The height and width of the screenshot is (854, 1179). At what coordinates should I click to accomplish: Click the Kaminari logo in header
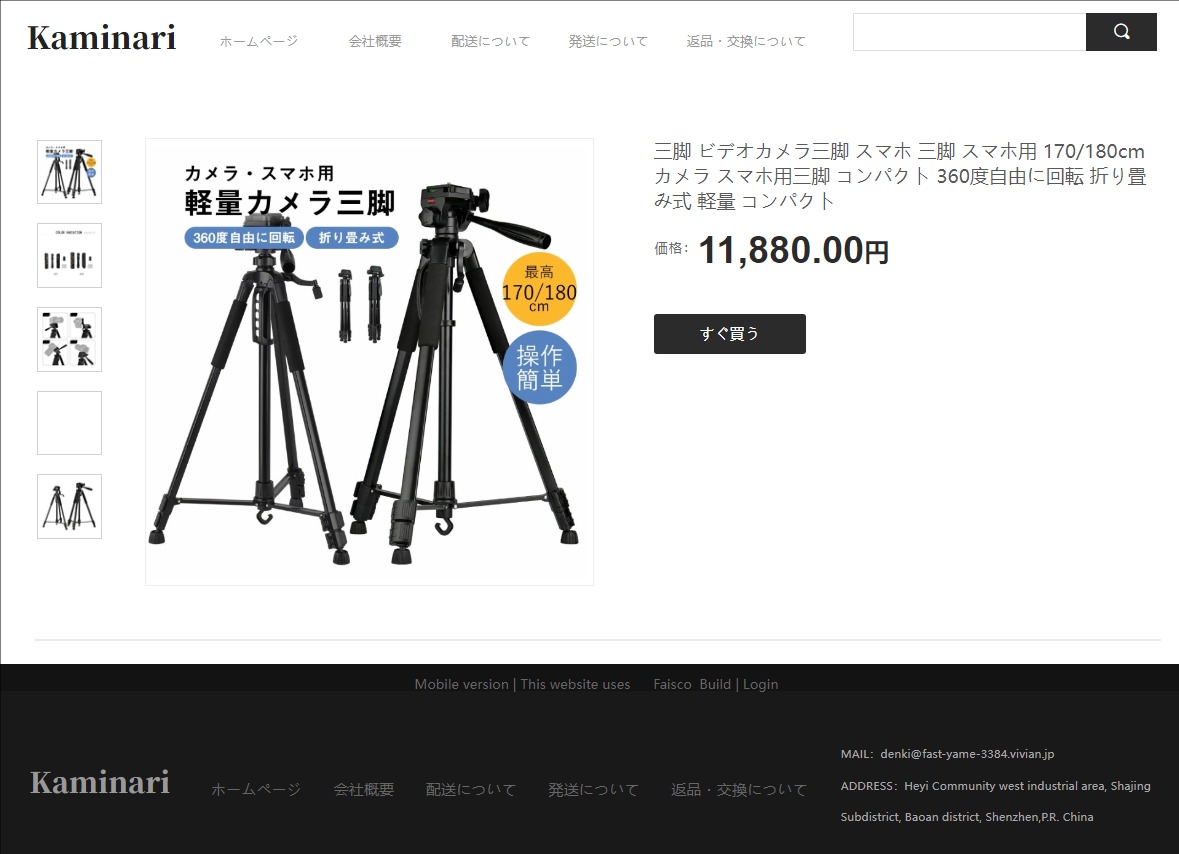[x=102, y=38]
